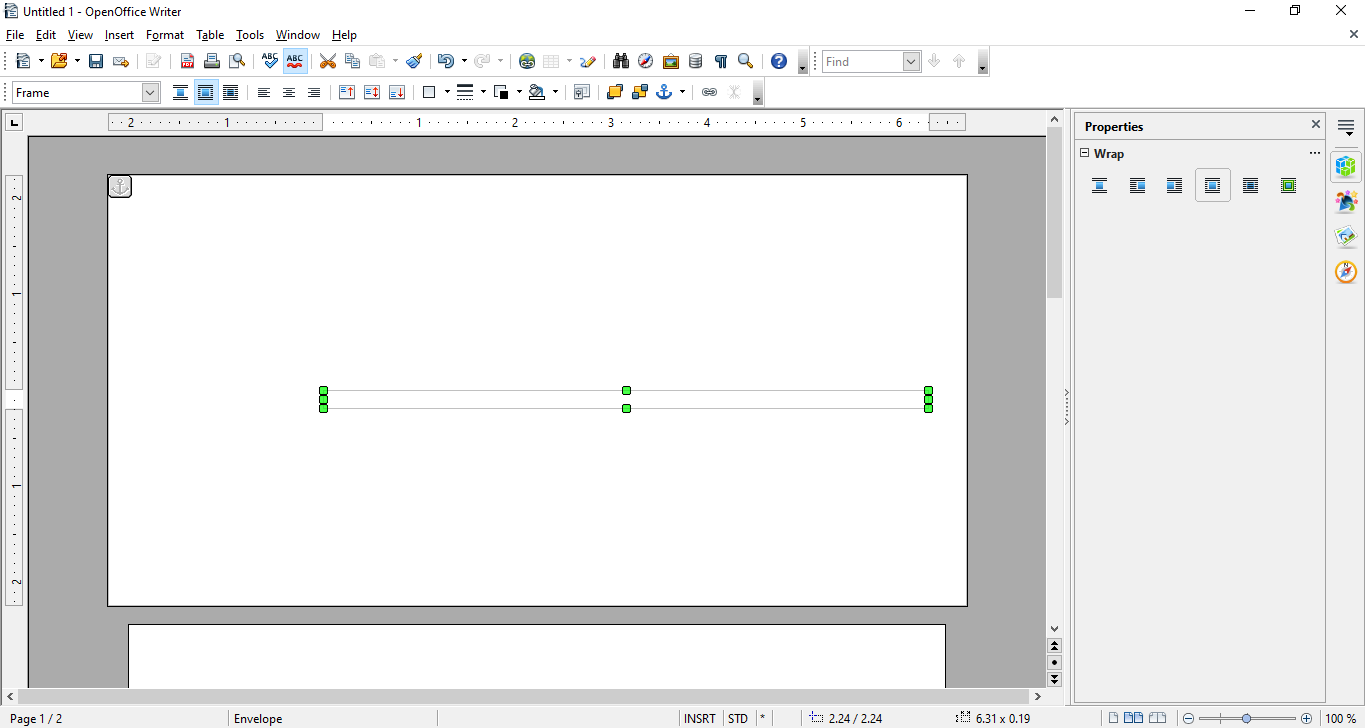Click the zoom slider handle

[1246, 718]
